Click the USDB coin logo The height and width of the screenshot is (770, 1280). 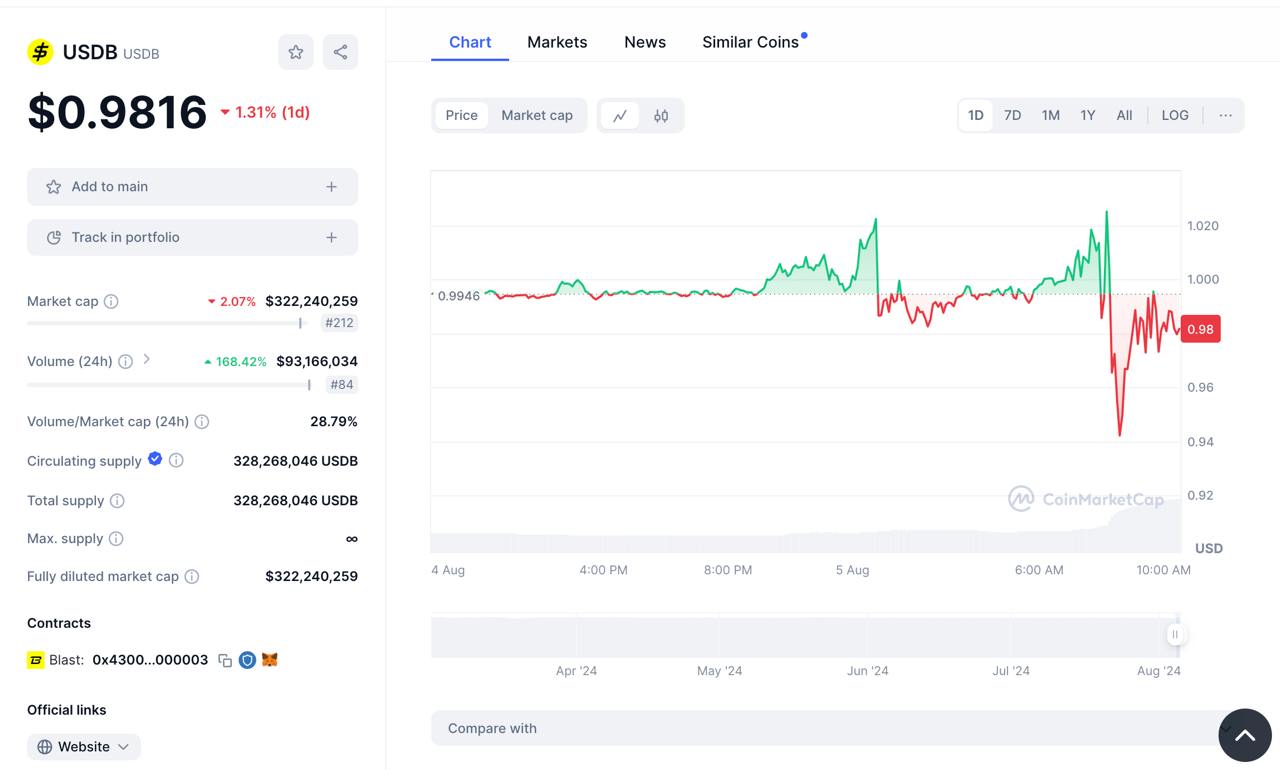point(40,52)
